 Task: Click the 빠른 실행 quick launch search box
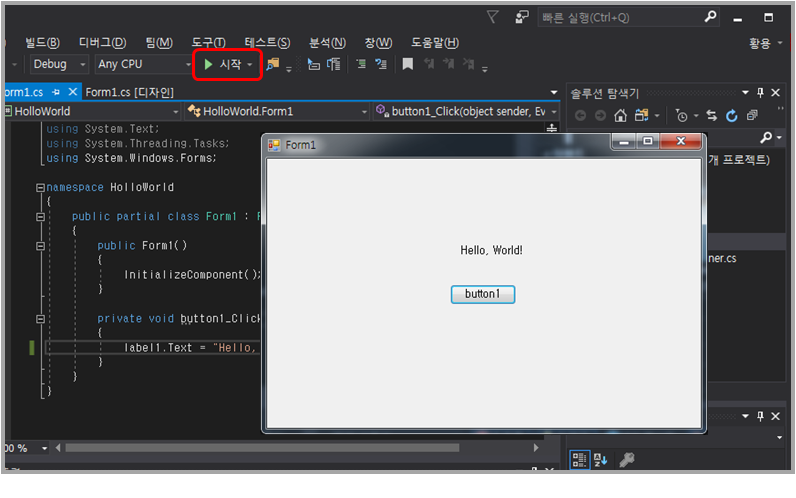click(x=620, y=17)
